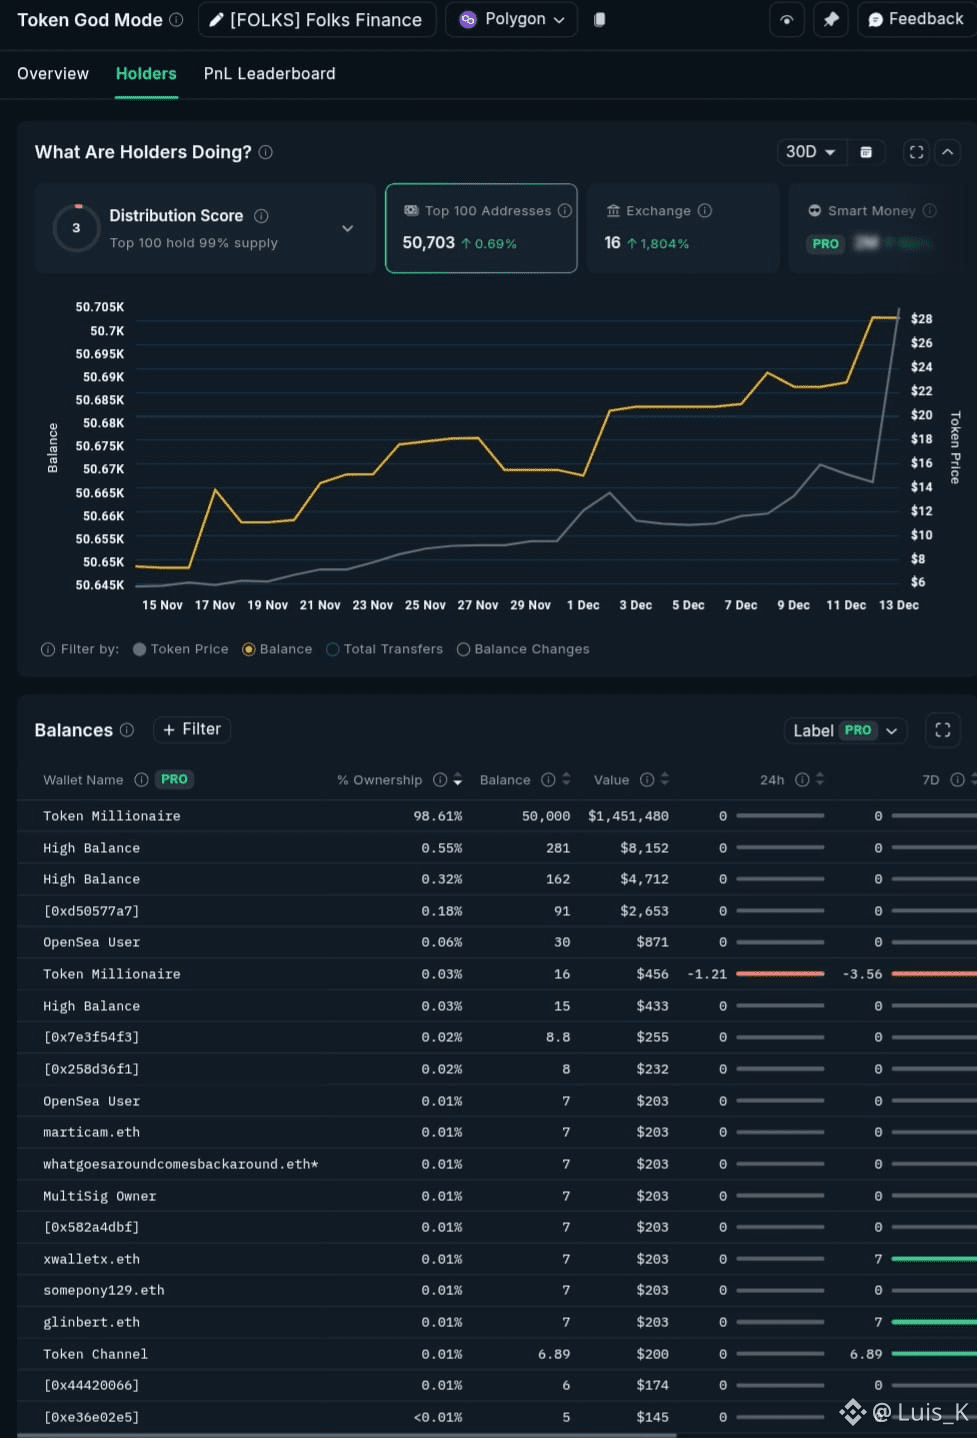Select Total Transfers filter radio

point(333,649)
